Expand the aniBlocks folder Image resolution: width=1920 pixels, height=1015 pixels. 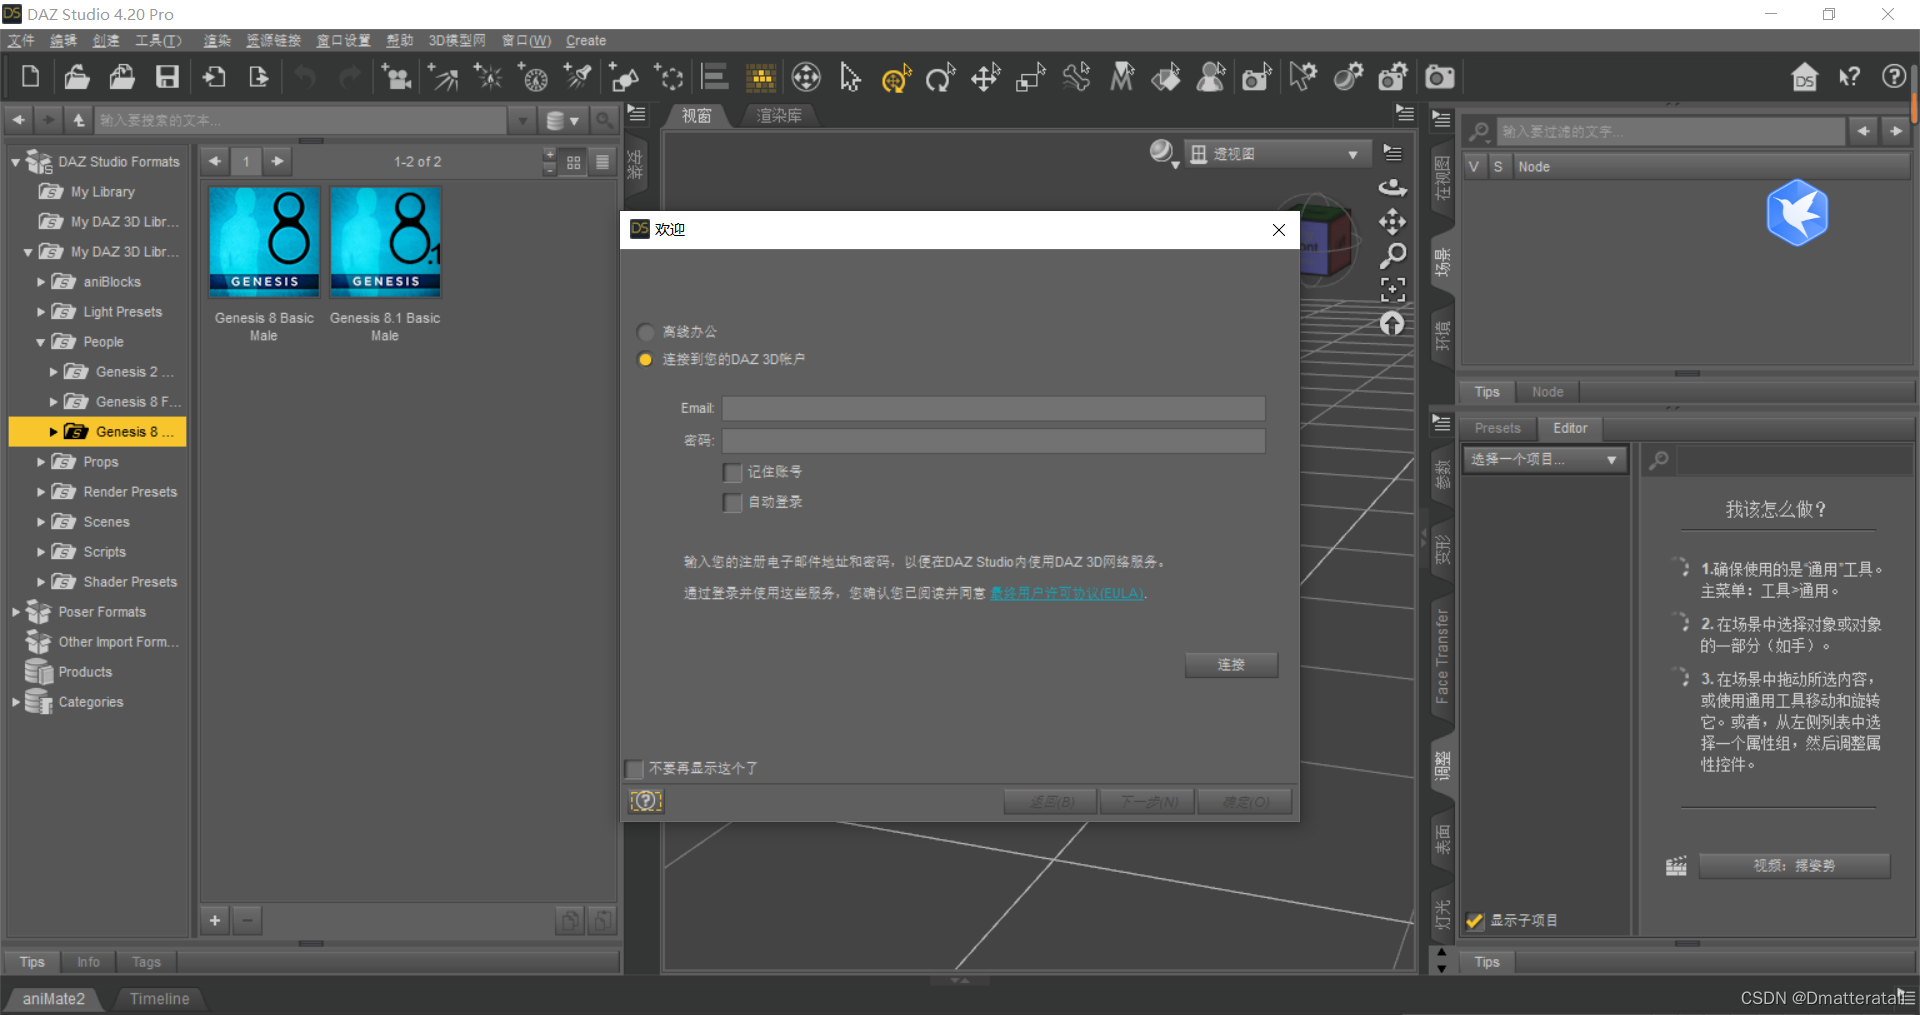pyautogui.click(x=40, y=282)
